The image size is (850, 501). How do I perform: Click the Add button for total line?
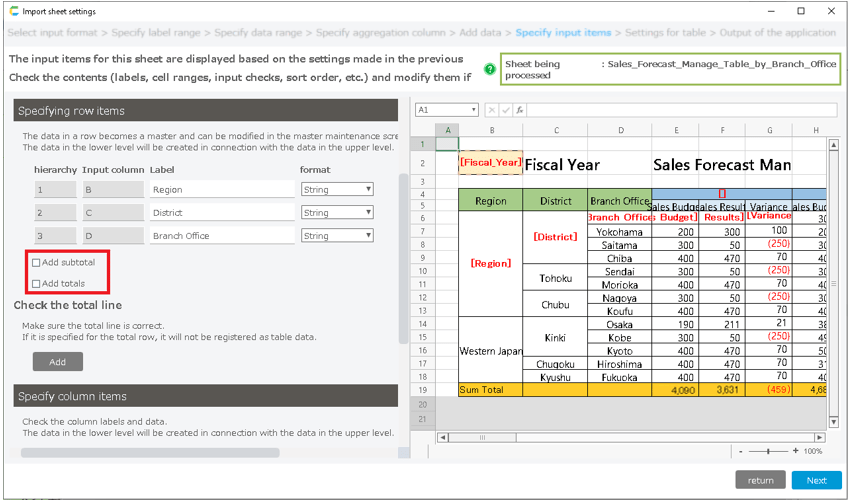click(57, 362)
